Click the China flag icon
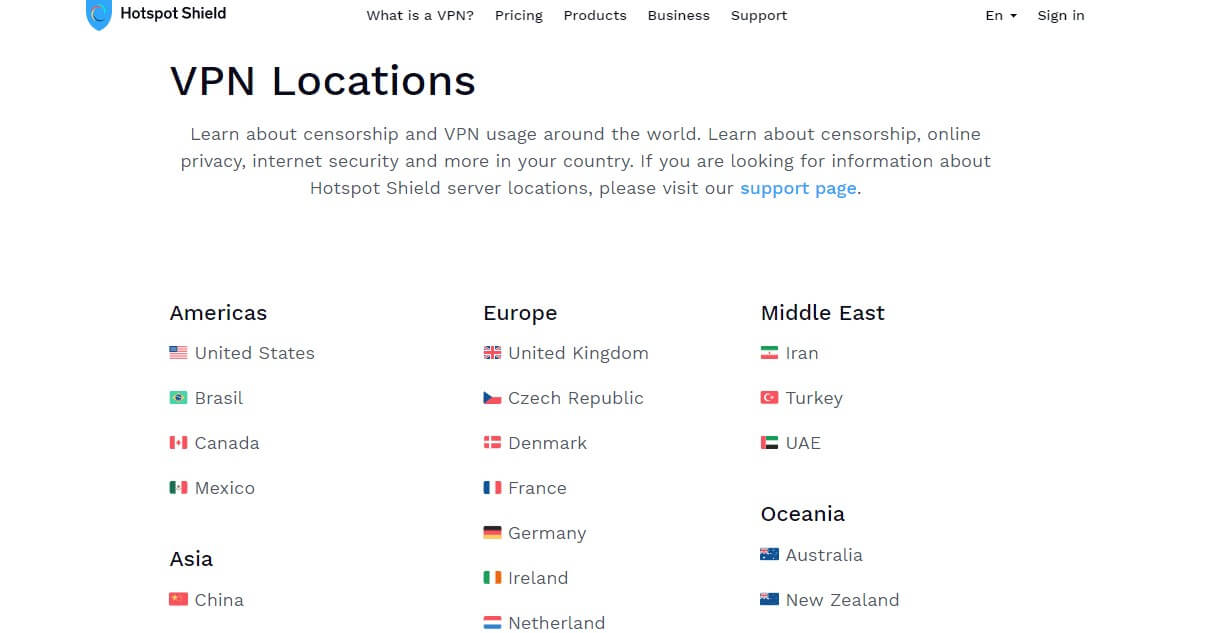 (x=178, y=600)
